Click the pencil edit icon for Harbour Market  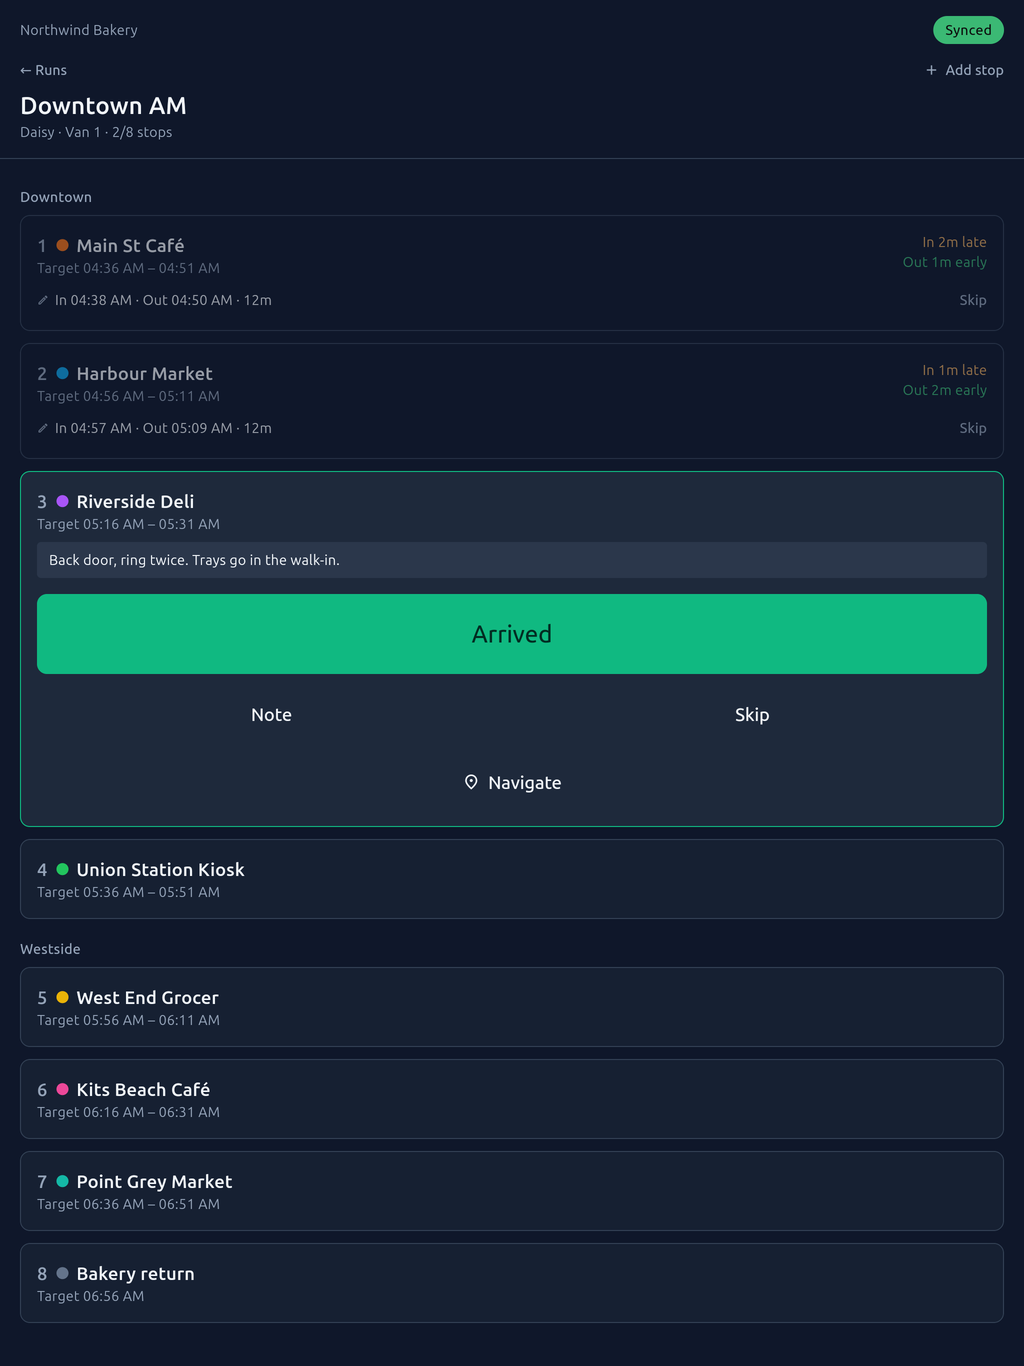tap(43, 428)
